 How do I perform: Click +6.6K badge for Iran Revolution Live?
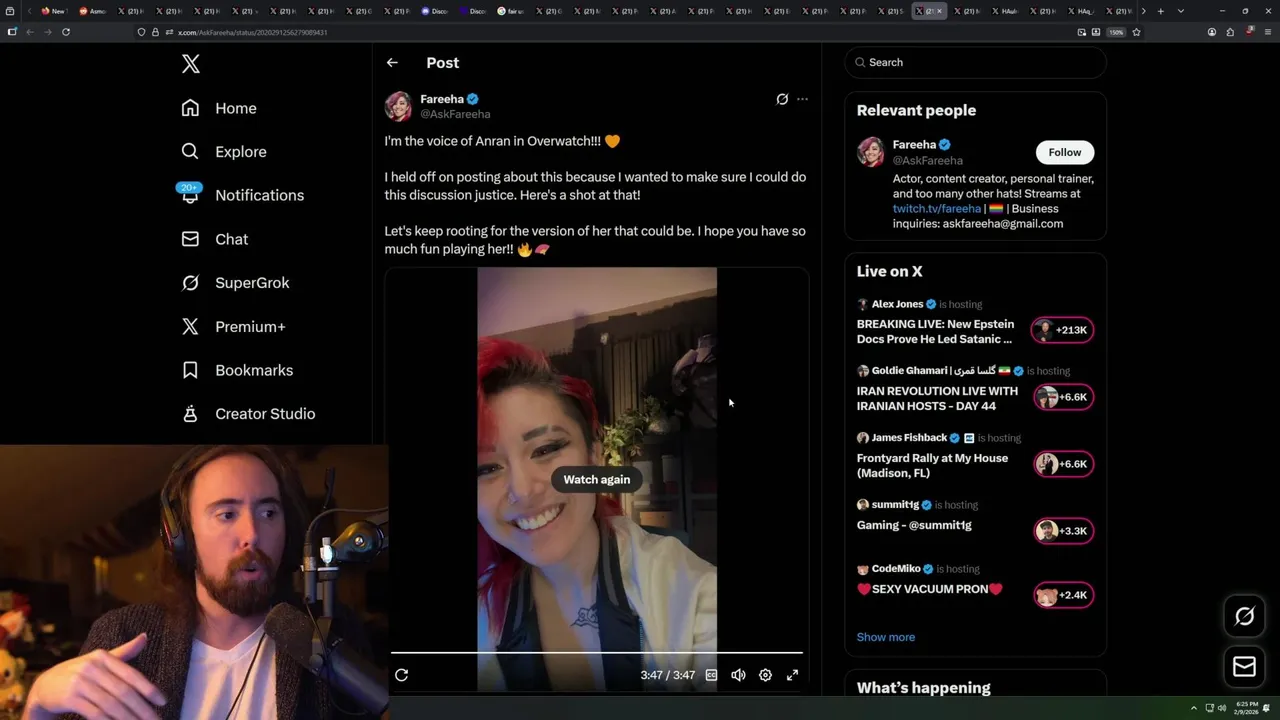click(x=1063, y=397)
